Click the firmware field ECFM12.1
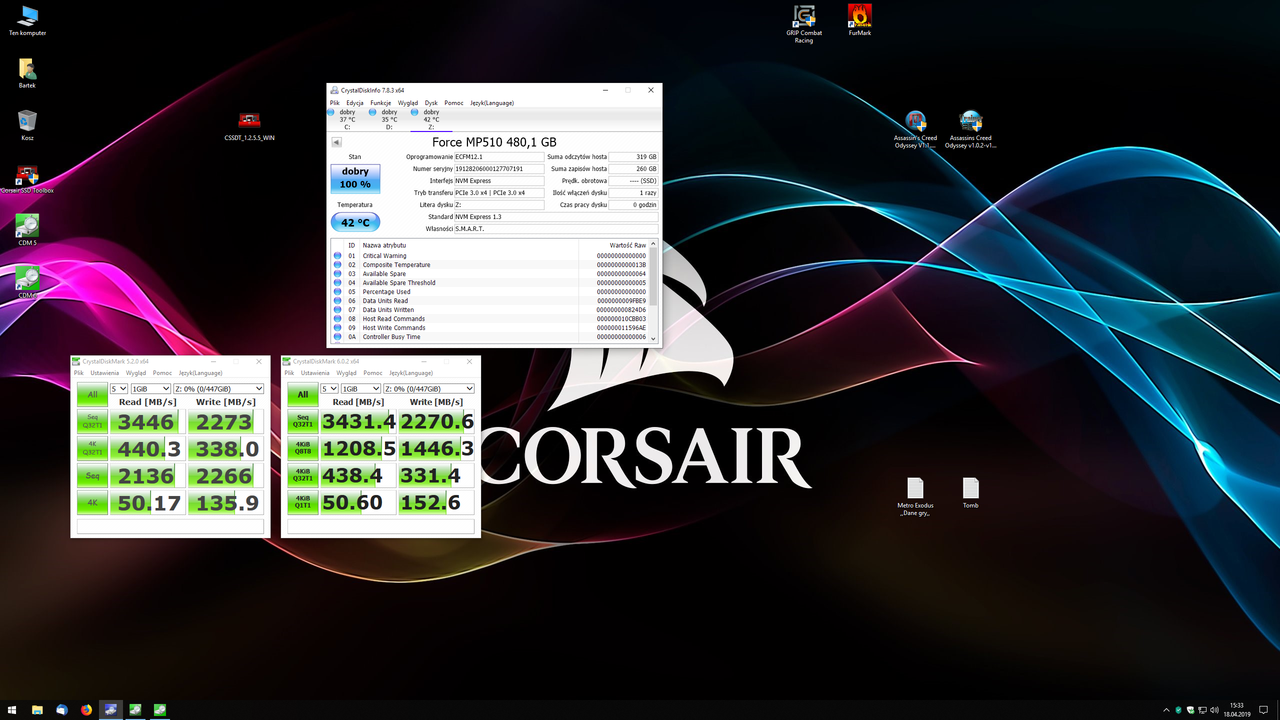The height and width of the screenshot is (720, 1280). pyautogui.click(x=499, y=157)
